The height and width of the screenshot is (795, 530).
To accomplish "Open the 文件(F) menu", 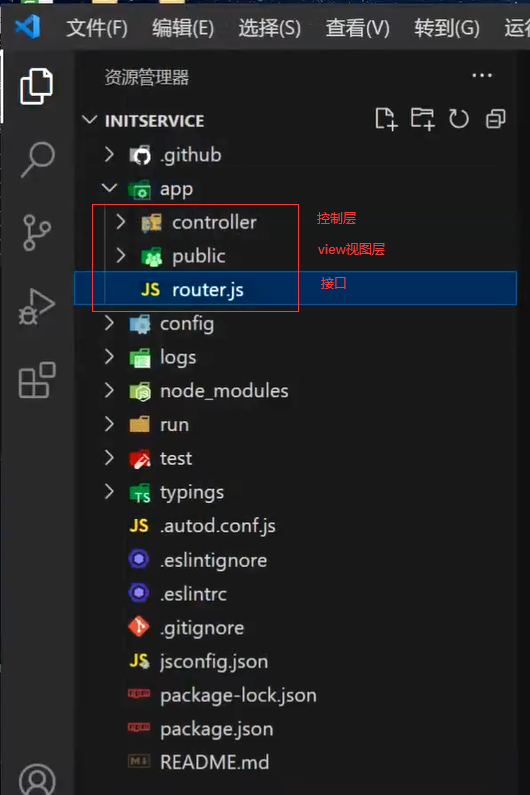I will coord(97,27).
